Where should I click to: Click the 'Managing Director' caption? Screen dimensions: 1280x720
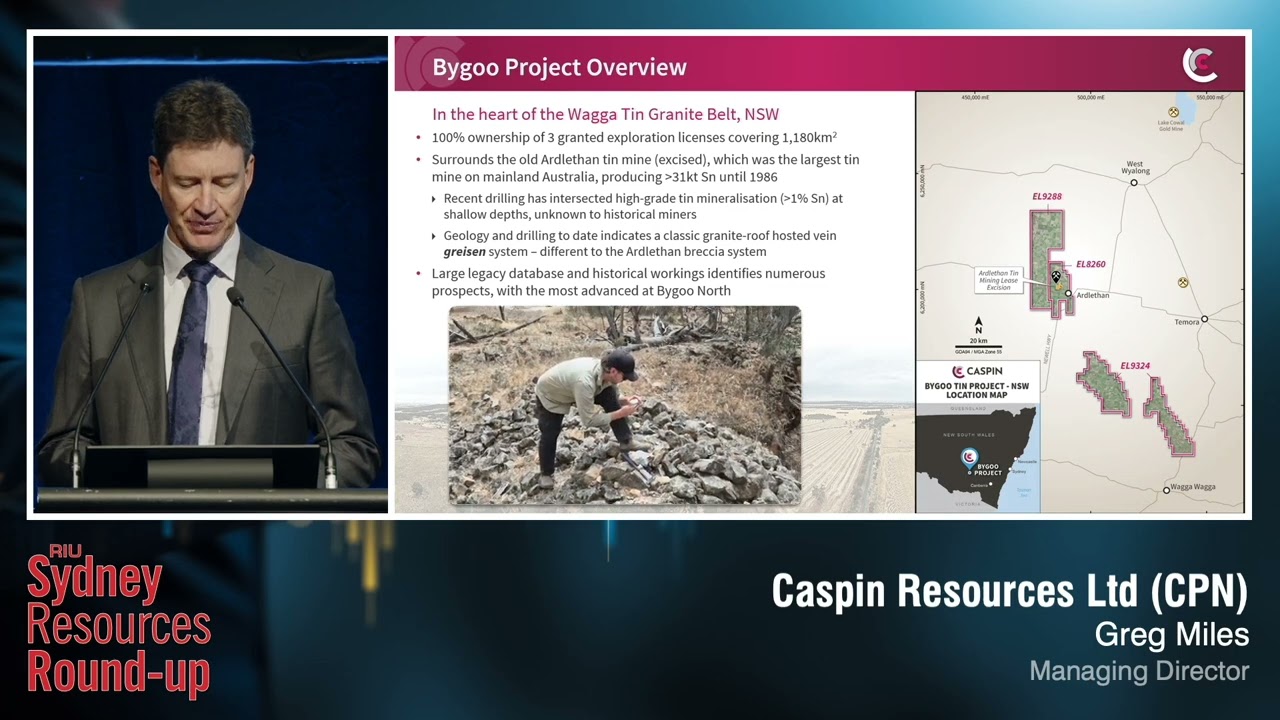point(1139,671)
